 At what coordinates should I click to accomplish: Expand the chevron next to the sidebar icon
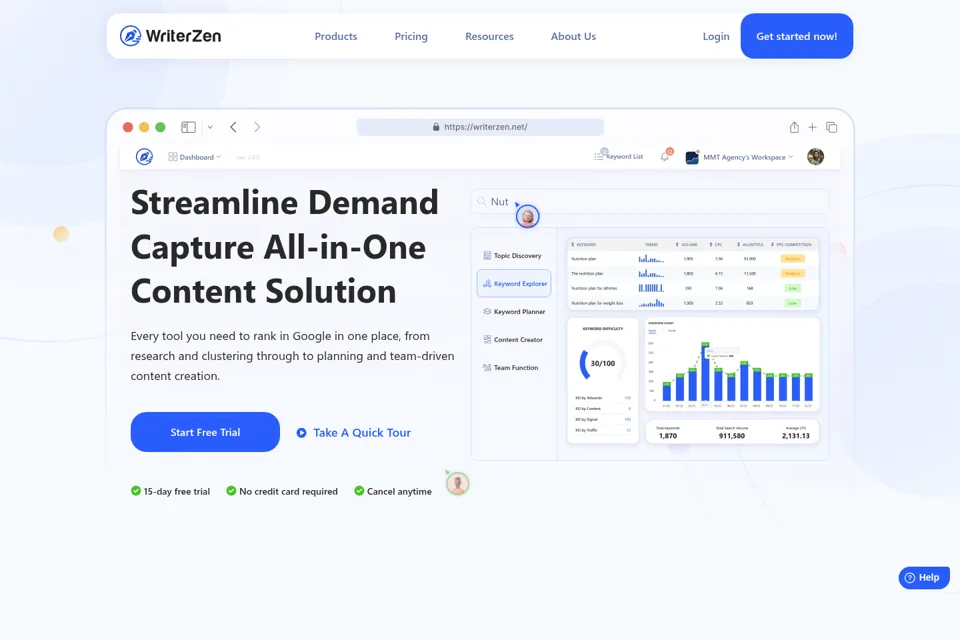click(x=210, y=127)
